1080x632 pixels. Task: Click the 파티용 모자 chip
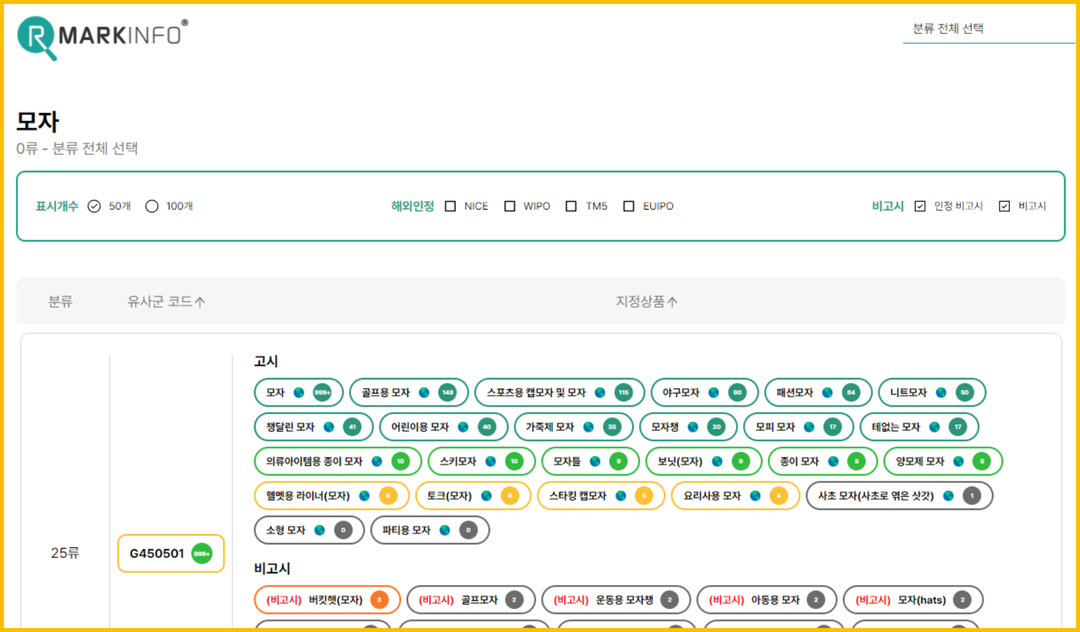coord(430,530)
